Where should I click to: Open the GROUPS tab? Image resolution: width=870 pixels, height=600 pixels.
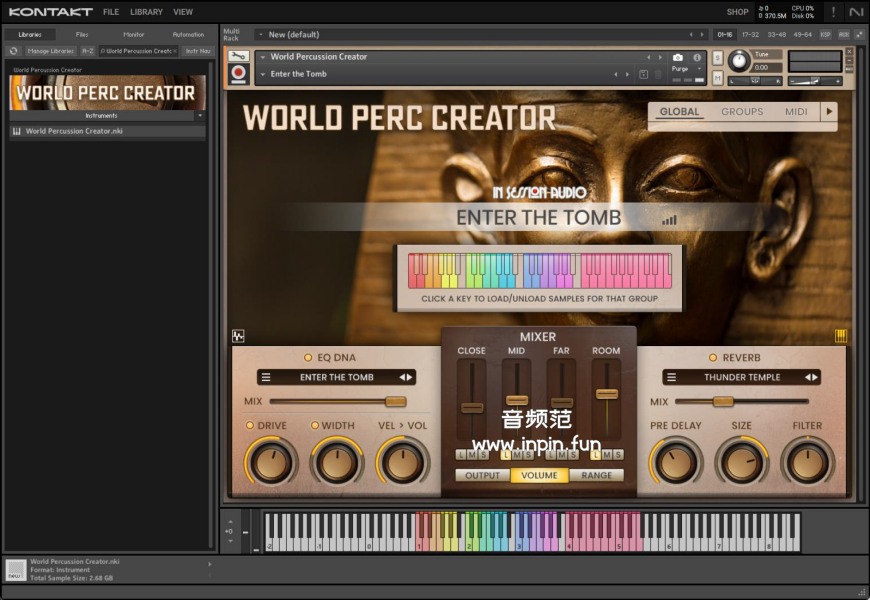click(x=742, y=112)
